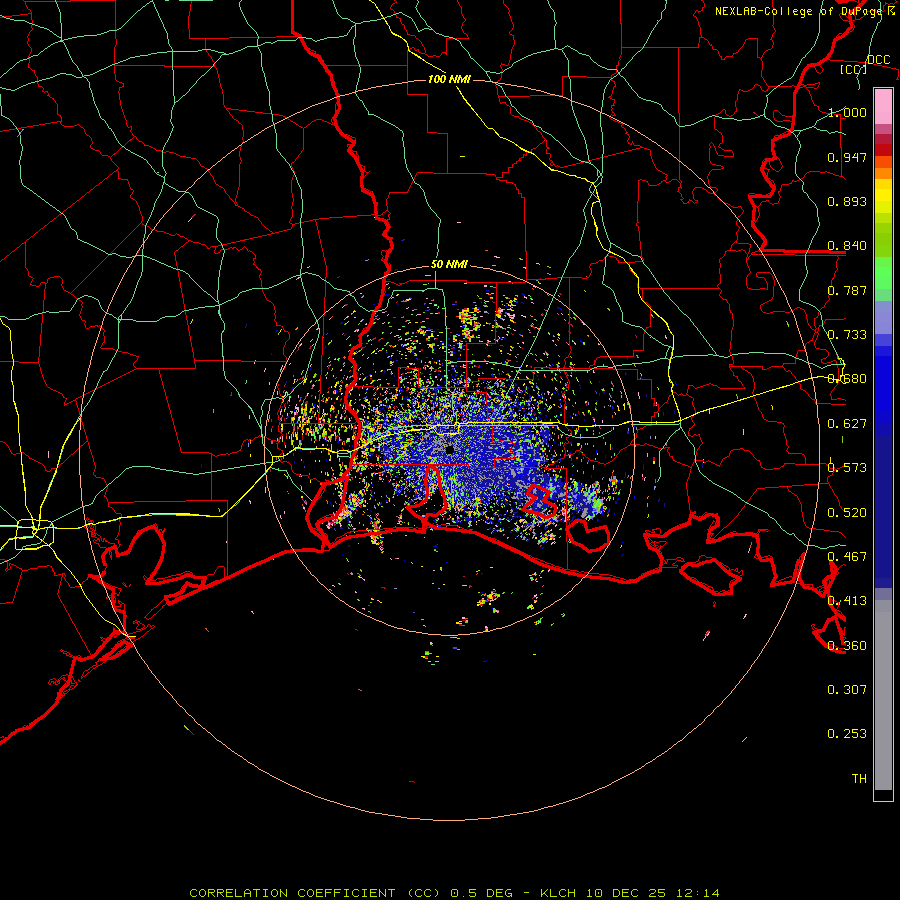Click the 0.253 scale value
The width and height of the screenshot is (900, 900).
point(847,734)
